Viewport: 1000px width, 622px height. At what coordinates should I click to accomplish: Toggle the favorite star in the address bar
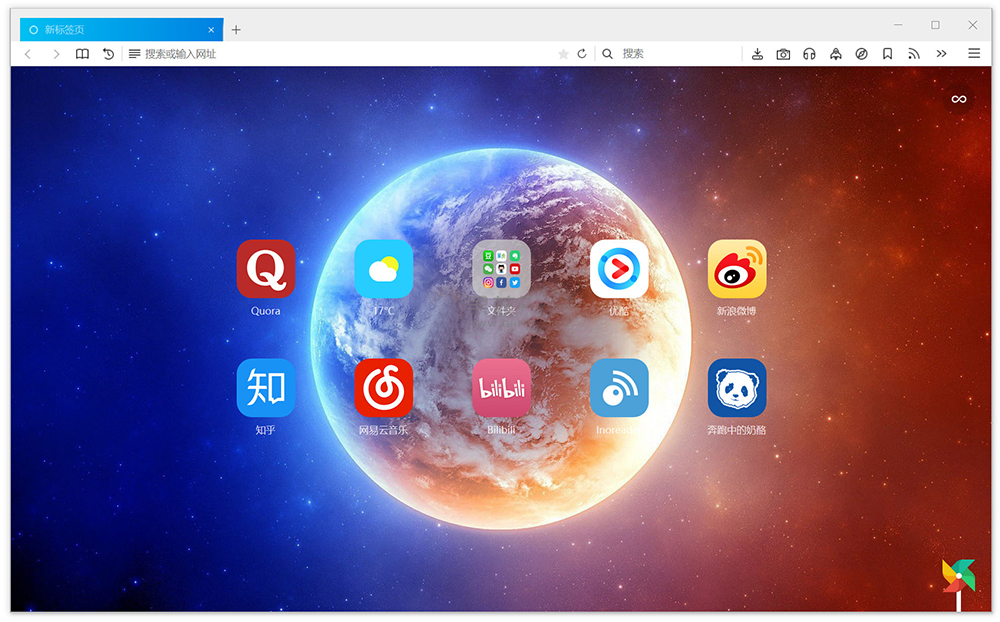[x=562, y=54]
